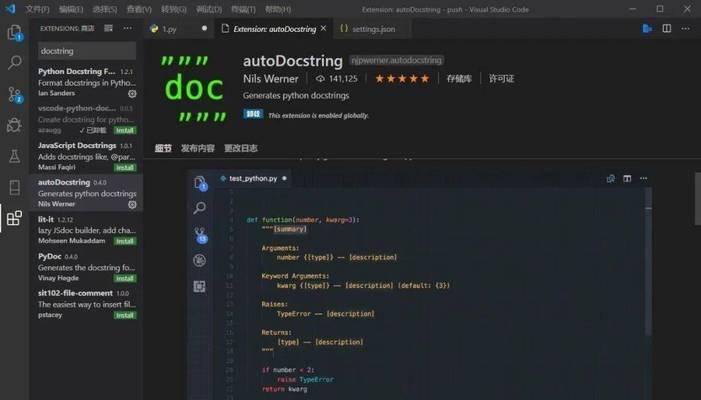Open the Search view in activity bar
Screen dimensions: 701x400
pos(15,63)
